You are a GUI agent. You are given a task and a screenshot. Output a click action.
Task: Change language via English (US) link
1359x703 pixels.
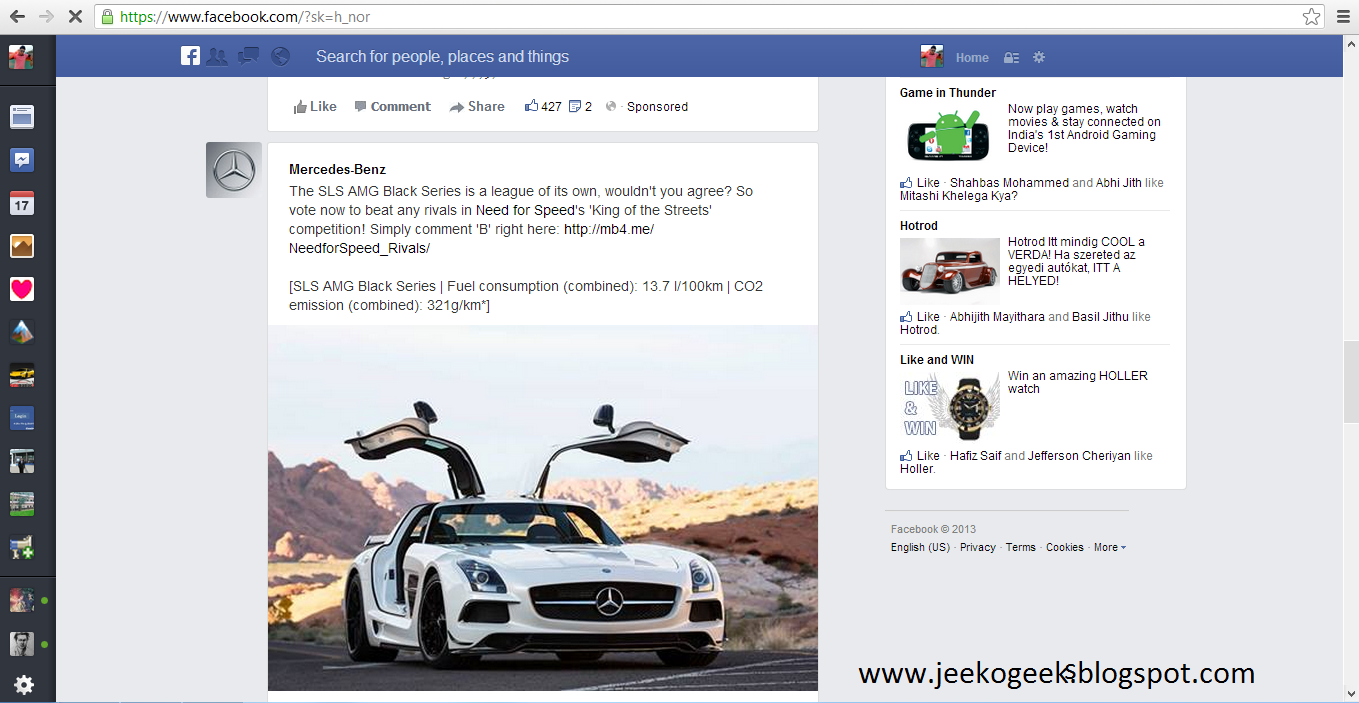(x=920, y=547)
